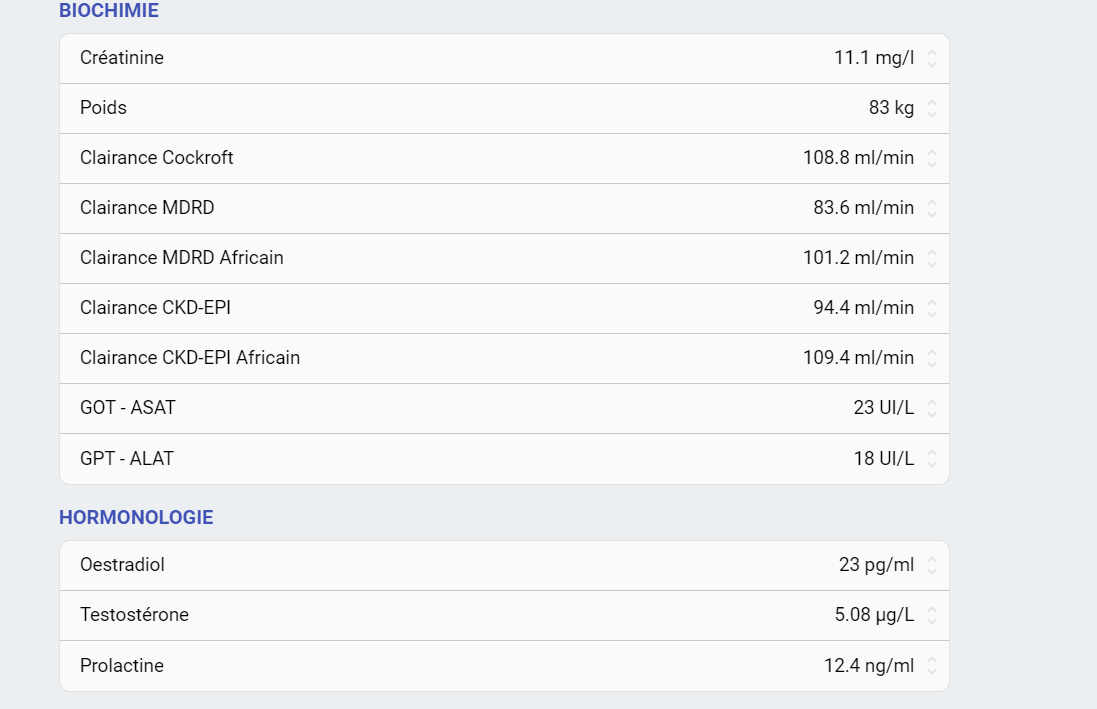Viewport: 1097px width, 709px height.
Task: Click the unfold icon next to 83.6 ml/min
Action: (931, 208)
